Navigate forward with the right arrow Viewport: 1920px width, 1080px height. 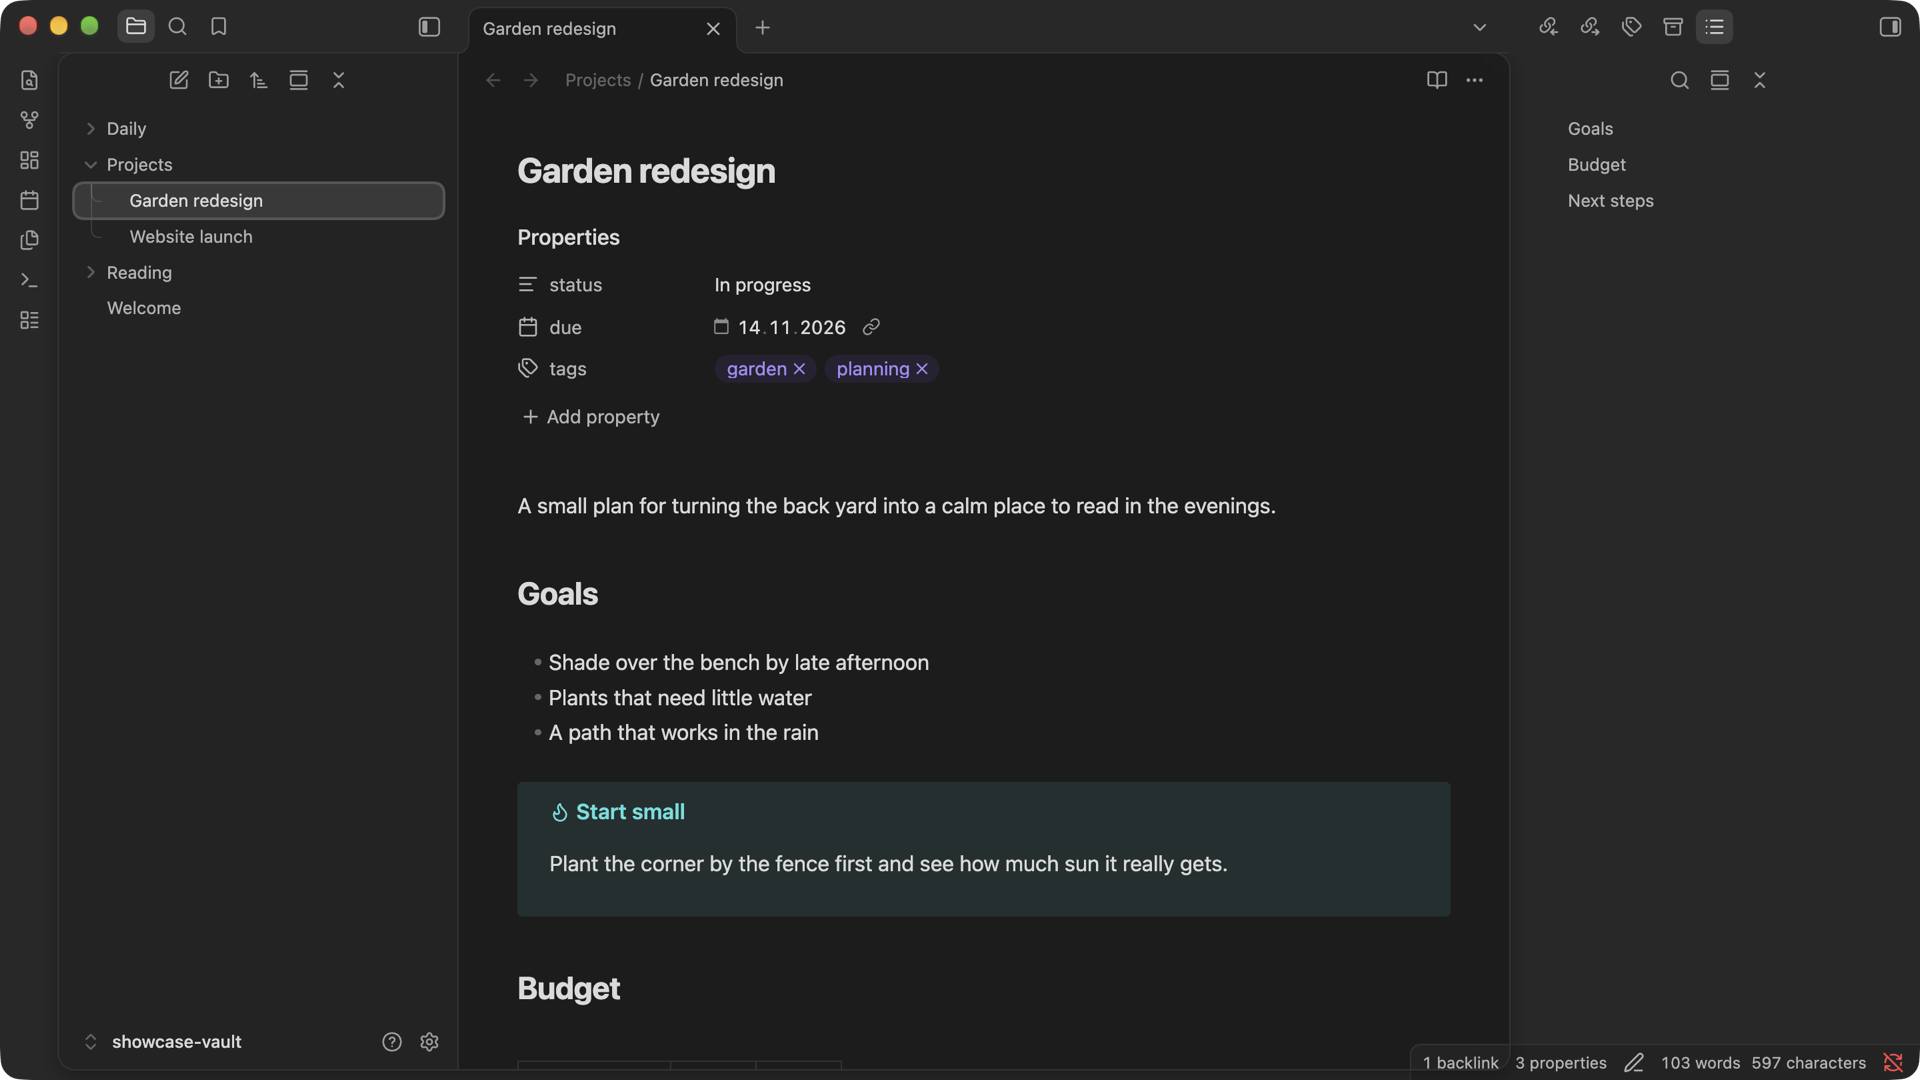coord(531,80)
